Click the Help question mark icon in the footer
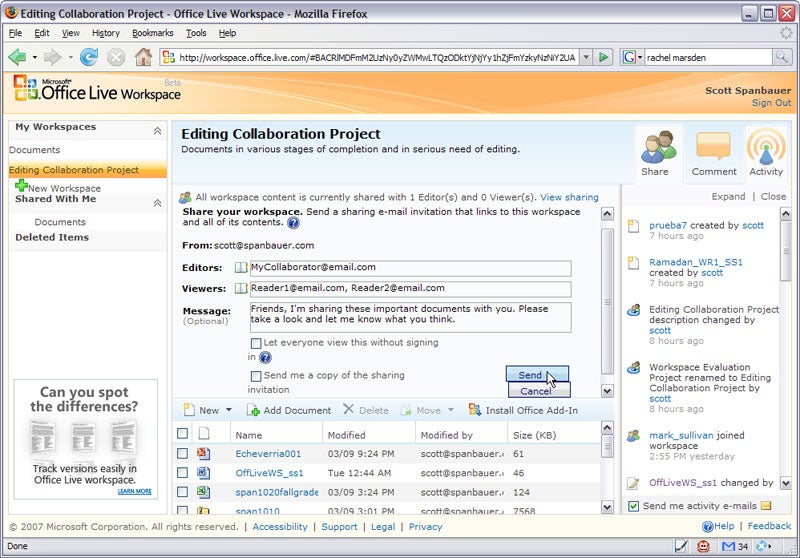This screenshot has width=800, height=558. pos(707,526)
